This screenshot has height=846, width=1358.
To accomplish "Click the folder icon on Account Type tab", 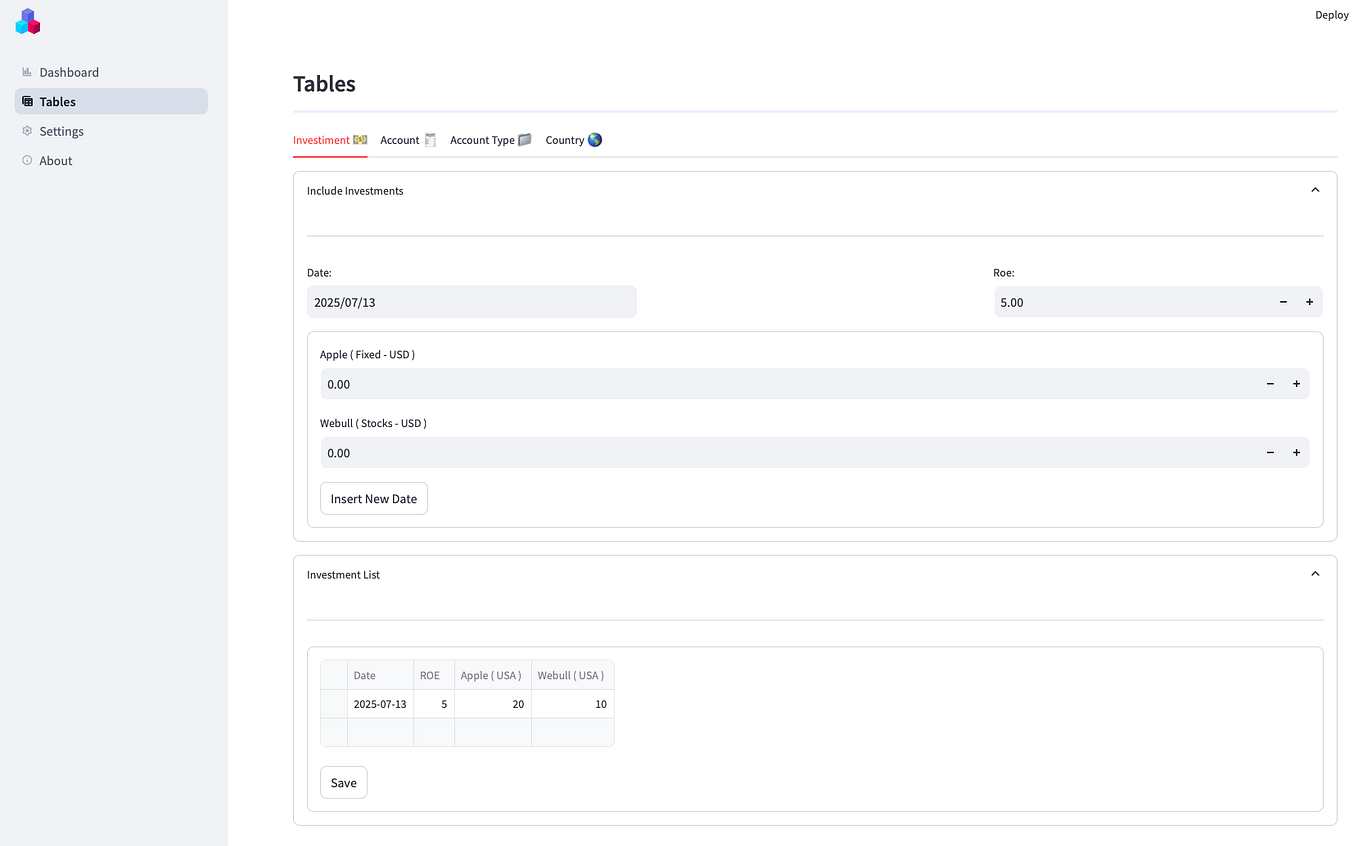I will [524, 139].
